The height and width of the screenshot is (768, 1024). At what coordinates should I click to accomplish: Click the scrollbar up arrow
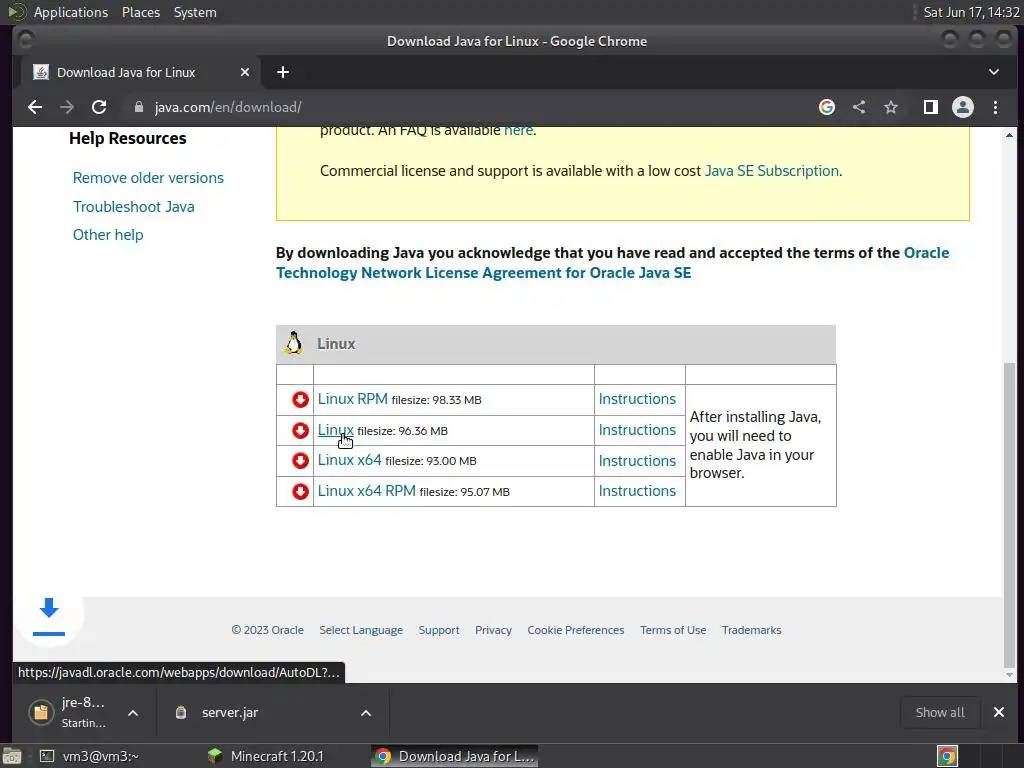[x=1010, y=135]
